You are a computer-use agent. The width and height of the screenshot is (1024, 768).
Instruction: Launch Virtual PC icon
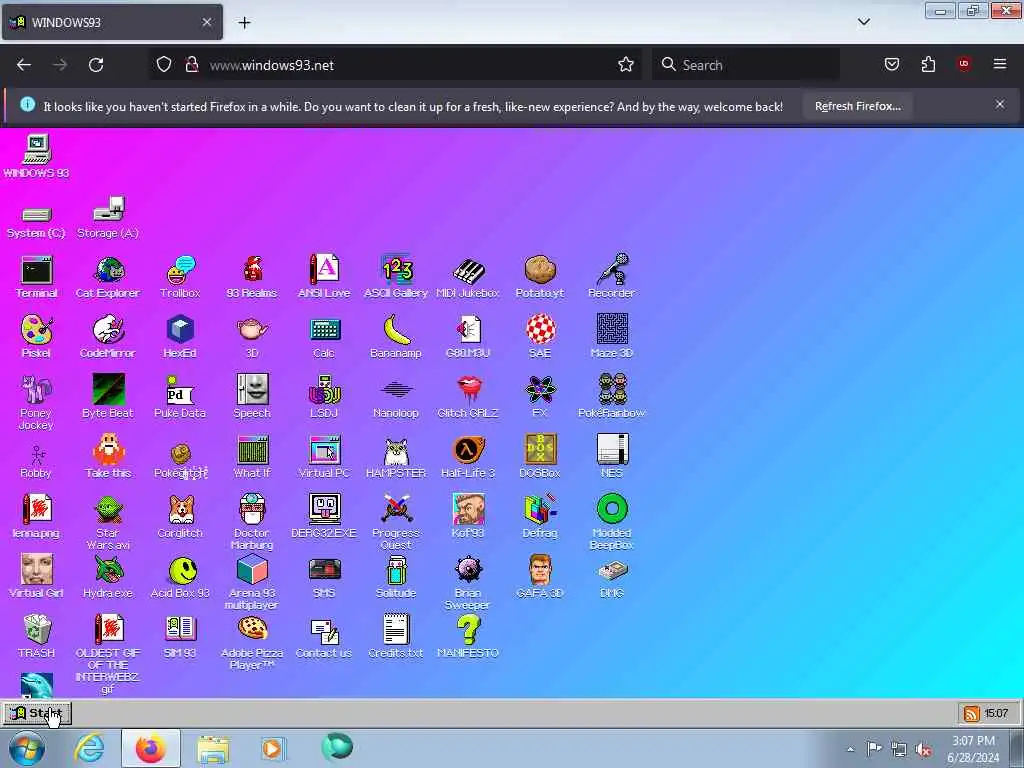pyautogui.click(x=324, y=456)
